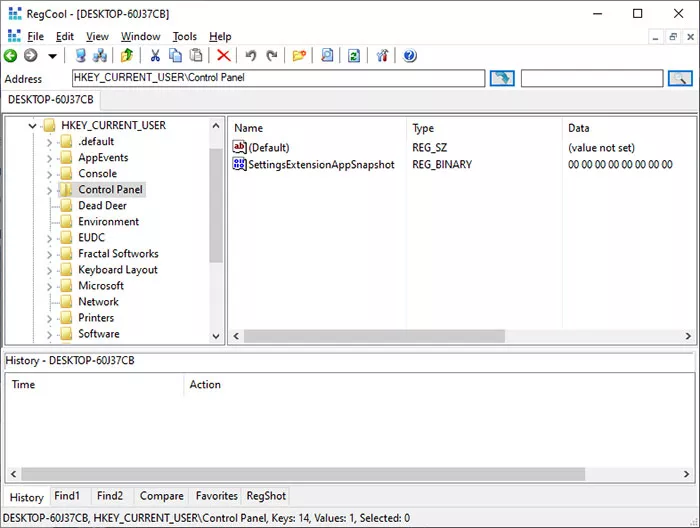Switch to the Favorites tab
This screenshot has height=528, width=700.
pyautogui.click(x=217, y=496)
